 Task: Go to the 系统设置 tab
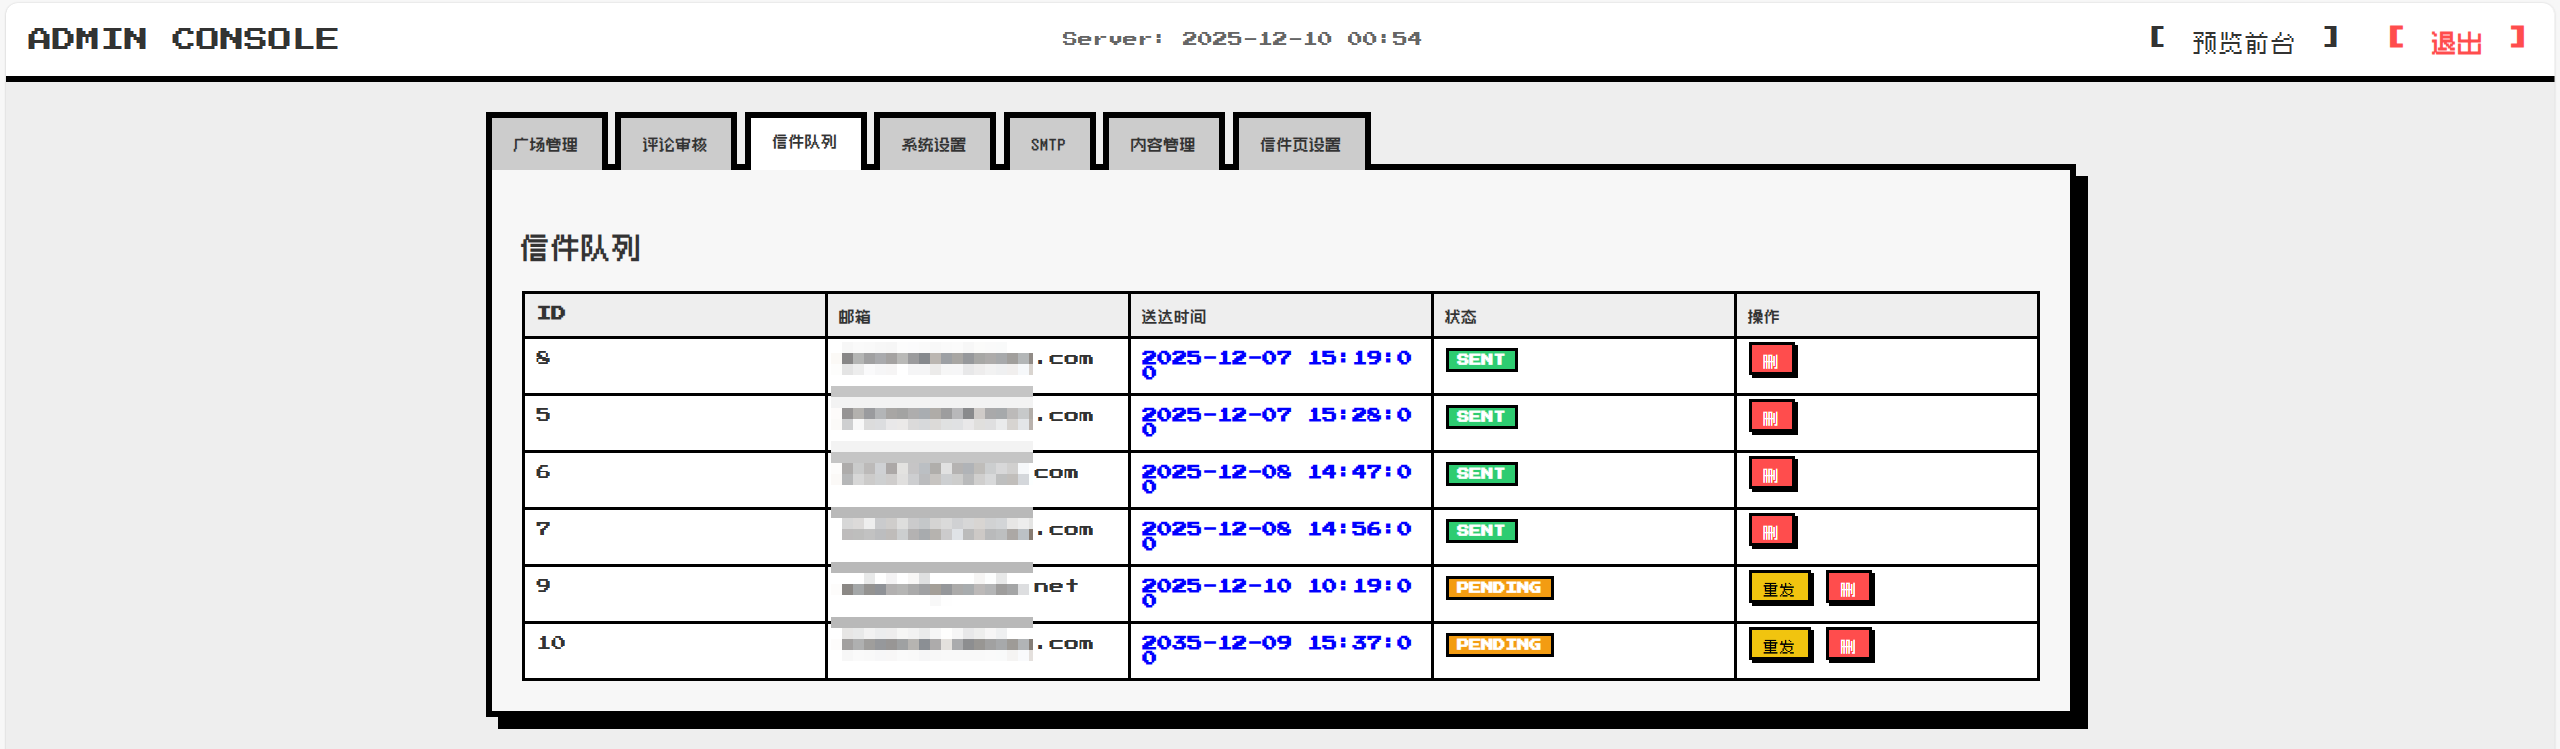pyautogui.click(x=933, y=144)
